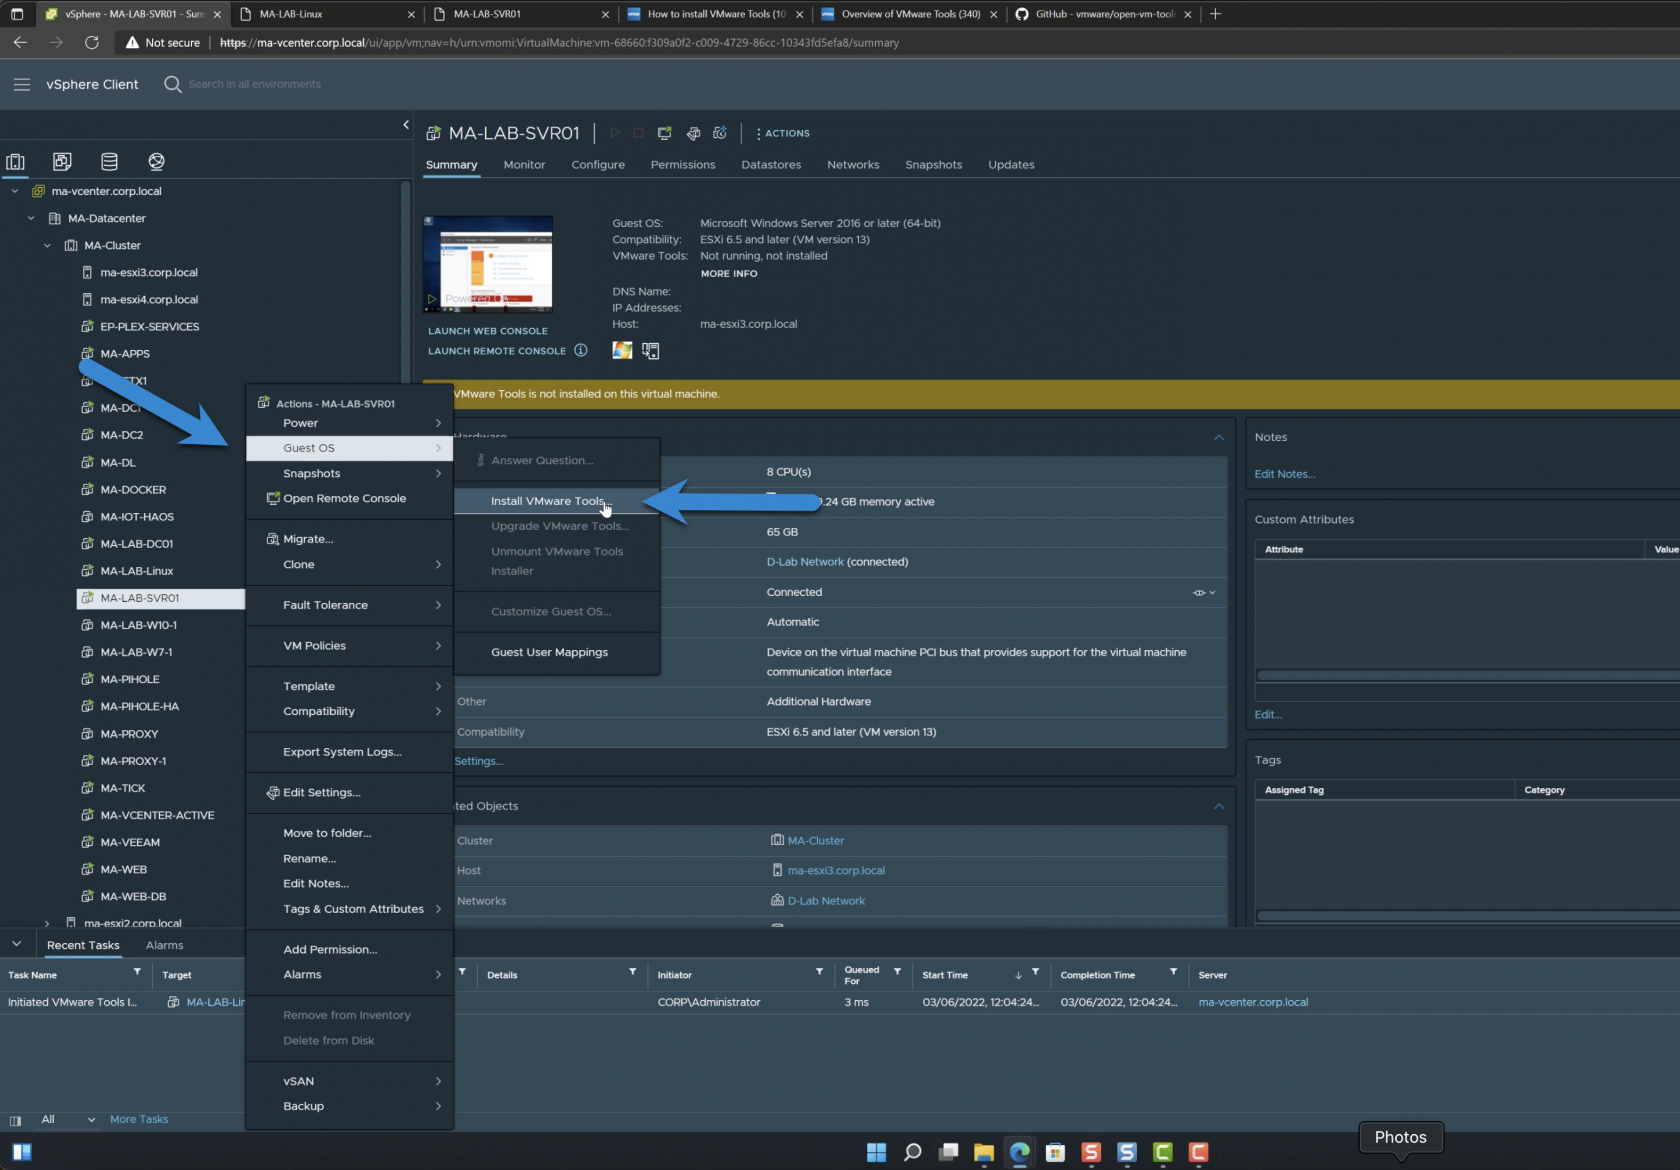The image size is (1680, 1170).
Task: Select the Hosts and Clusters inventory icon
Action: [15, 162]
